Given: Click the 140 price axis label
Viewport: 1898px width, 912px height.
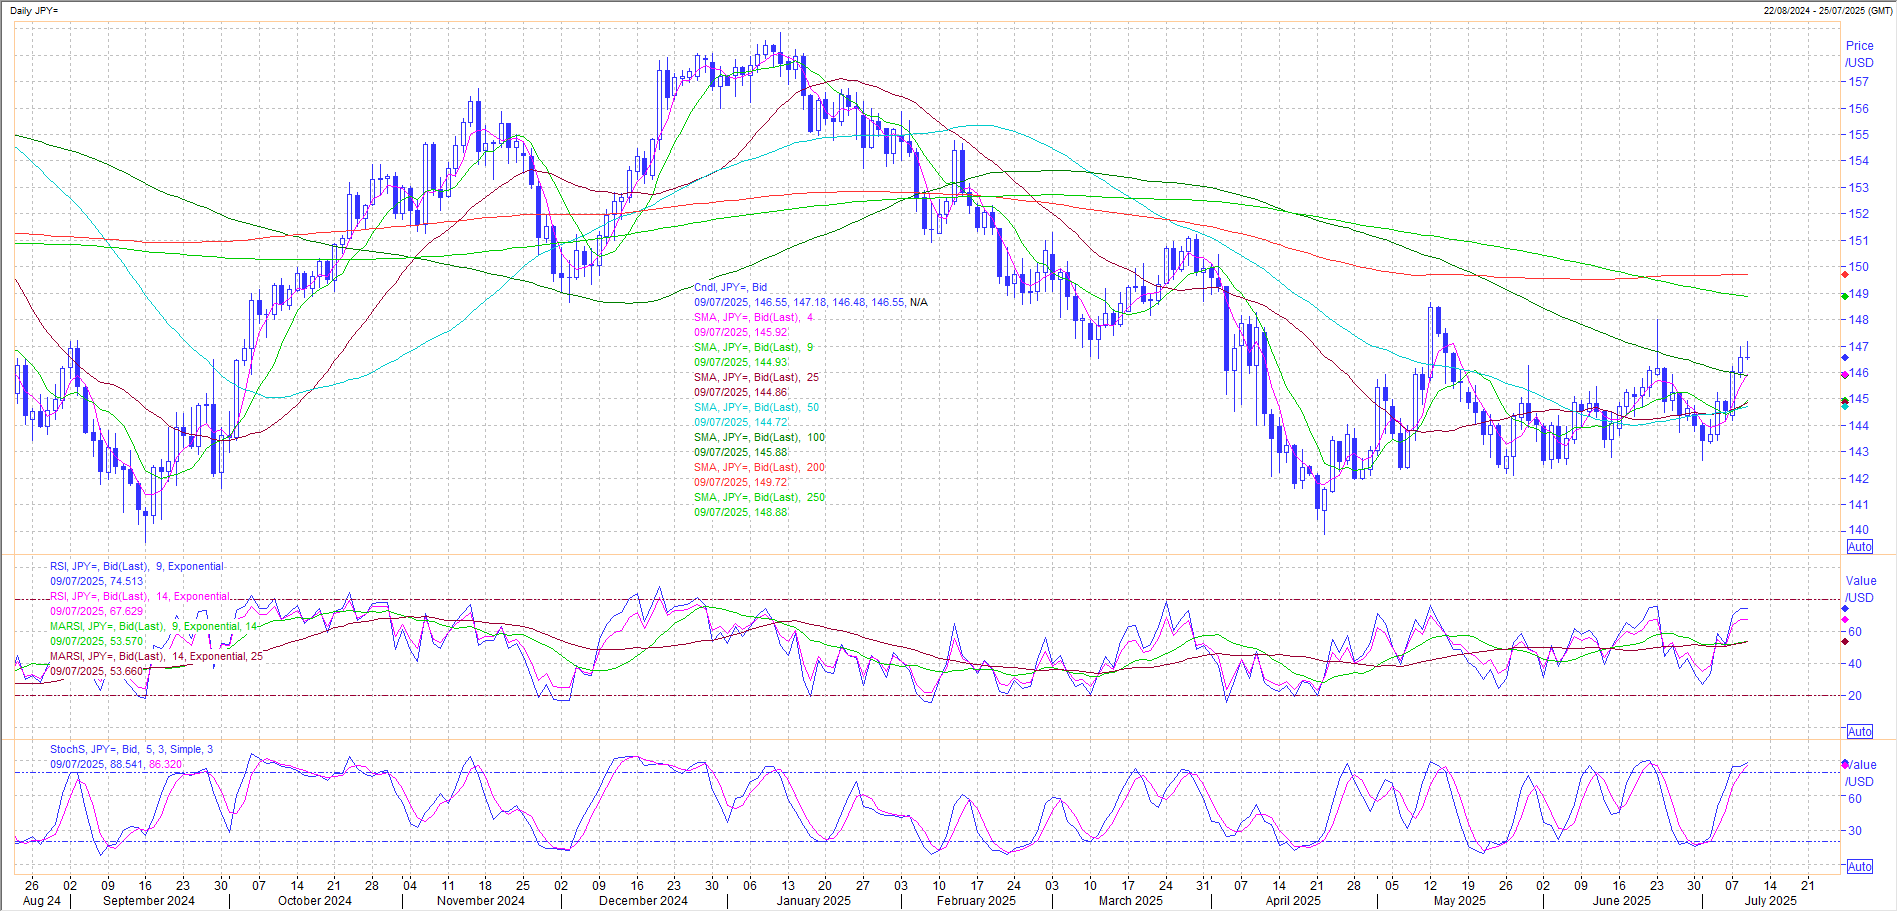Looking at the screenshot, I should click(x=1858, y=530).
